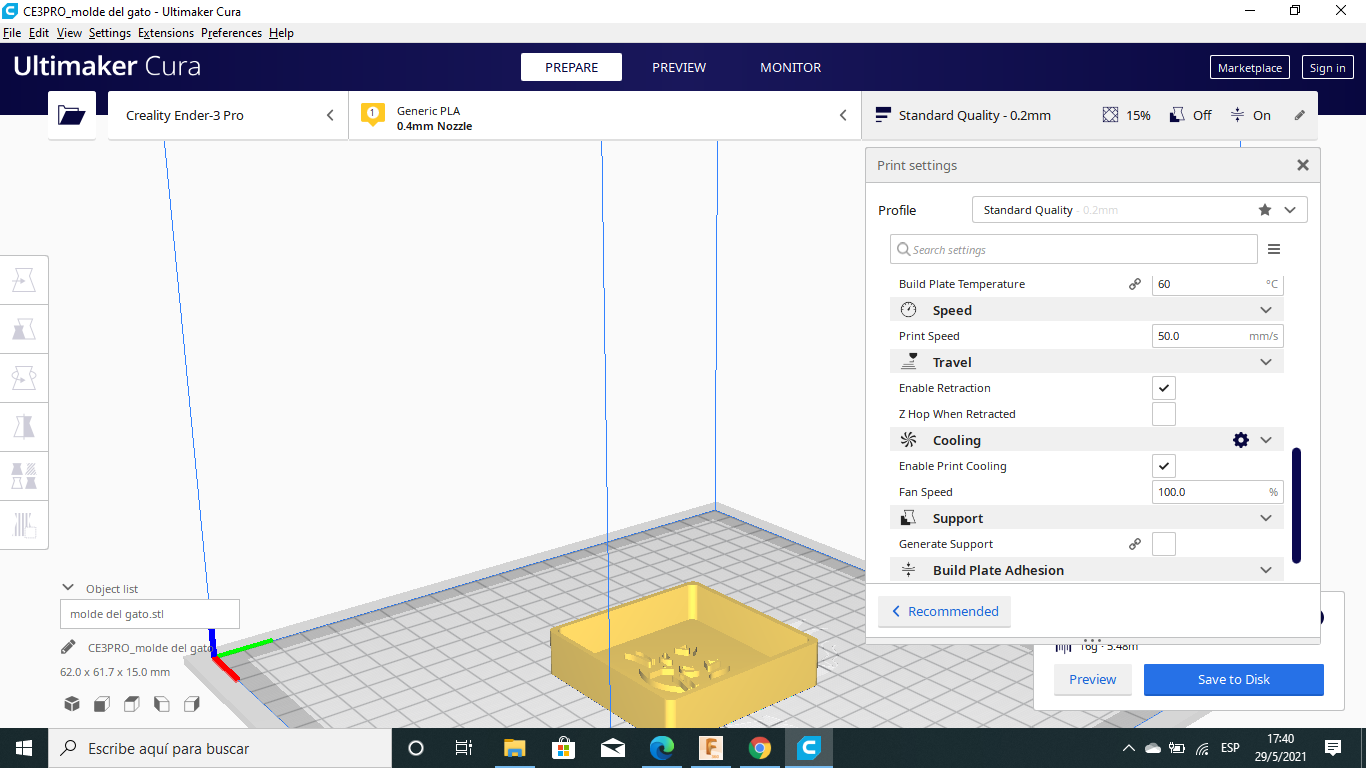
Task: Click the Fan Speed value field
Action: pos(1217,492)
